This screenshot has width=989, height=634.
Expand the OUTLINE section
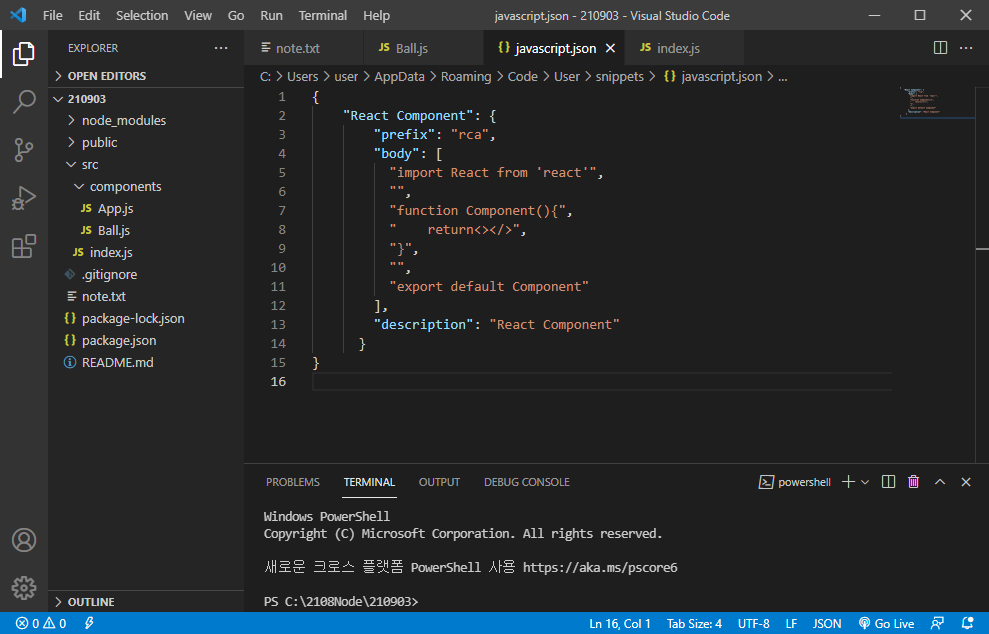tap(146, 602)
